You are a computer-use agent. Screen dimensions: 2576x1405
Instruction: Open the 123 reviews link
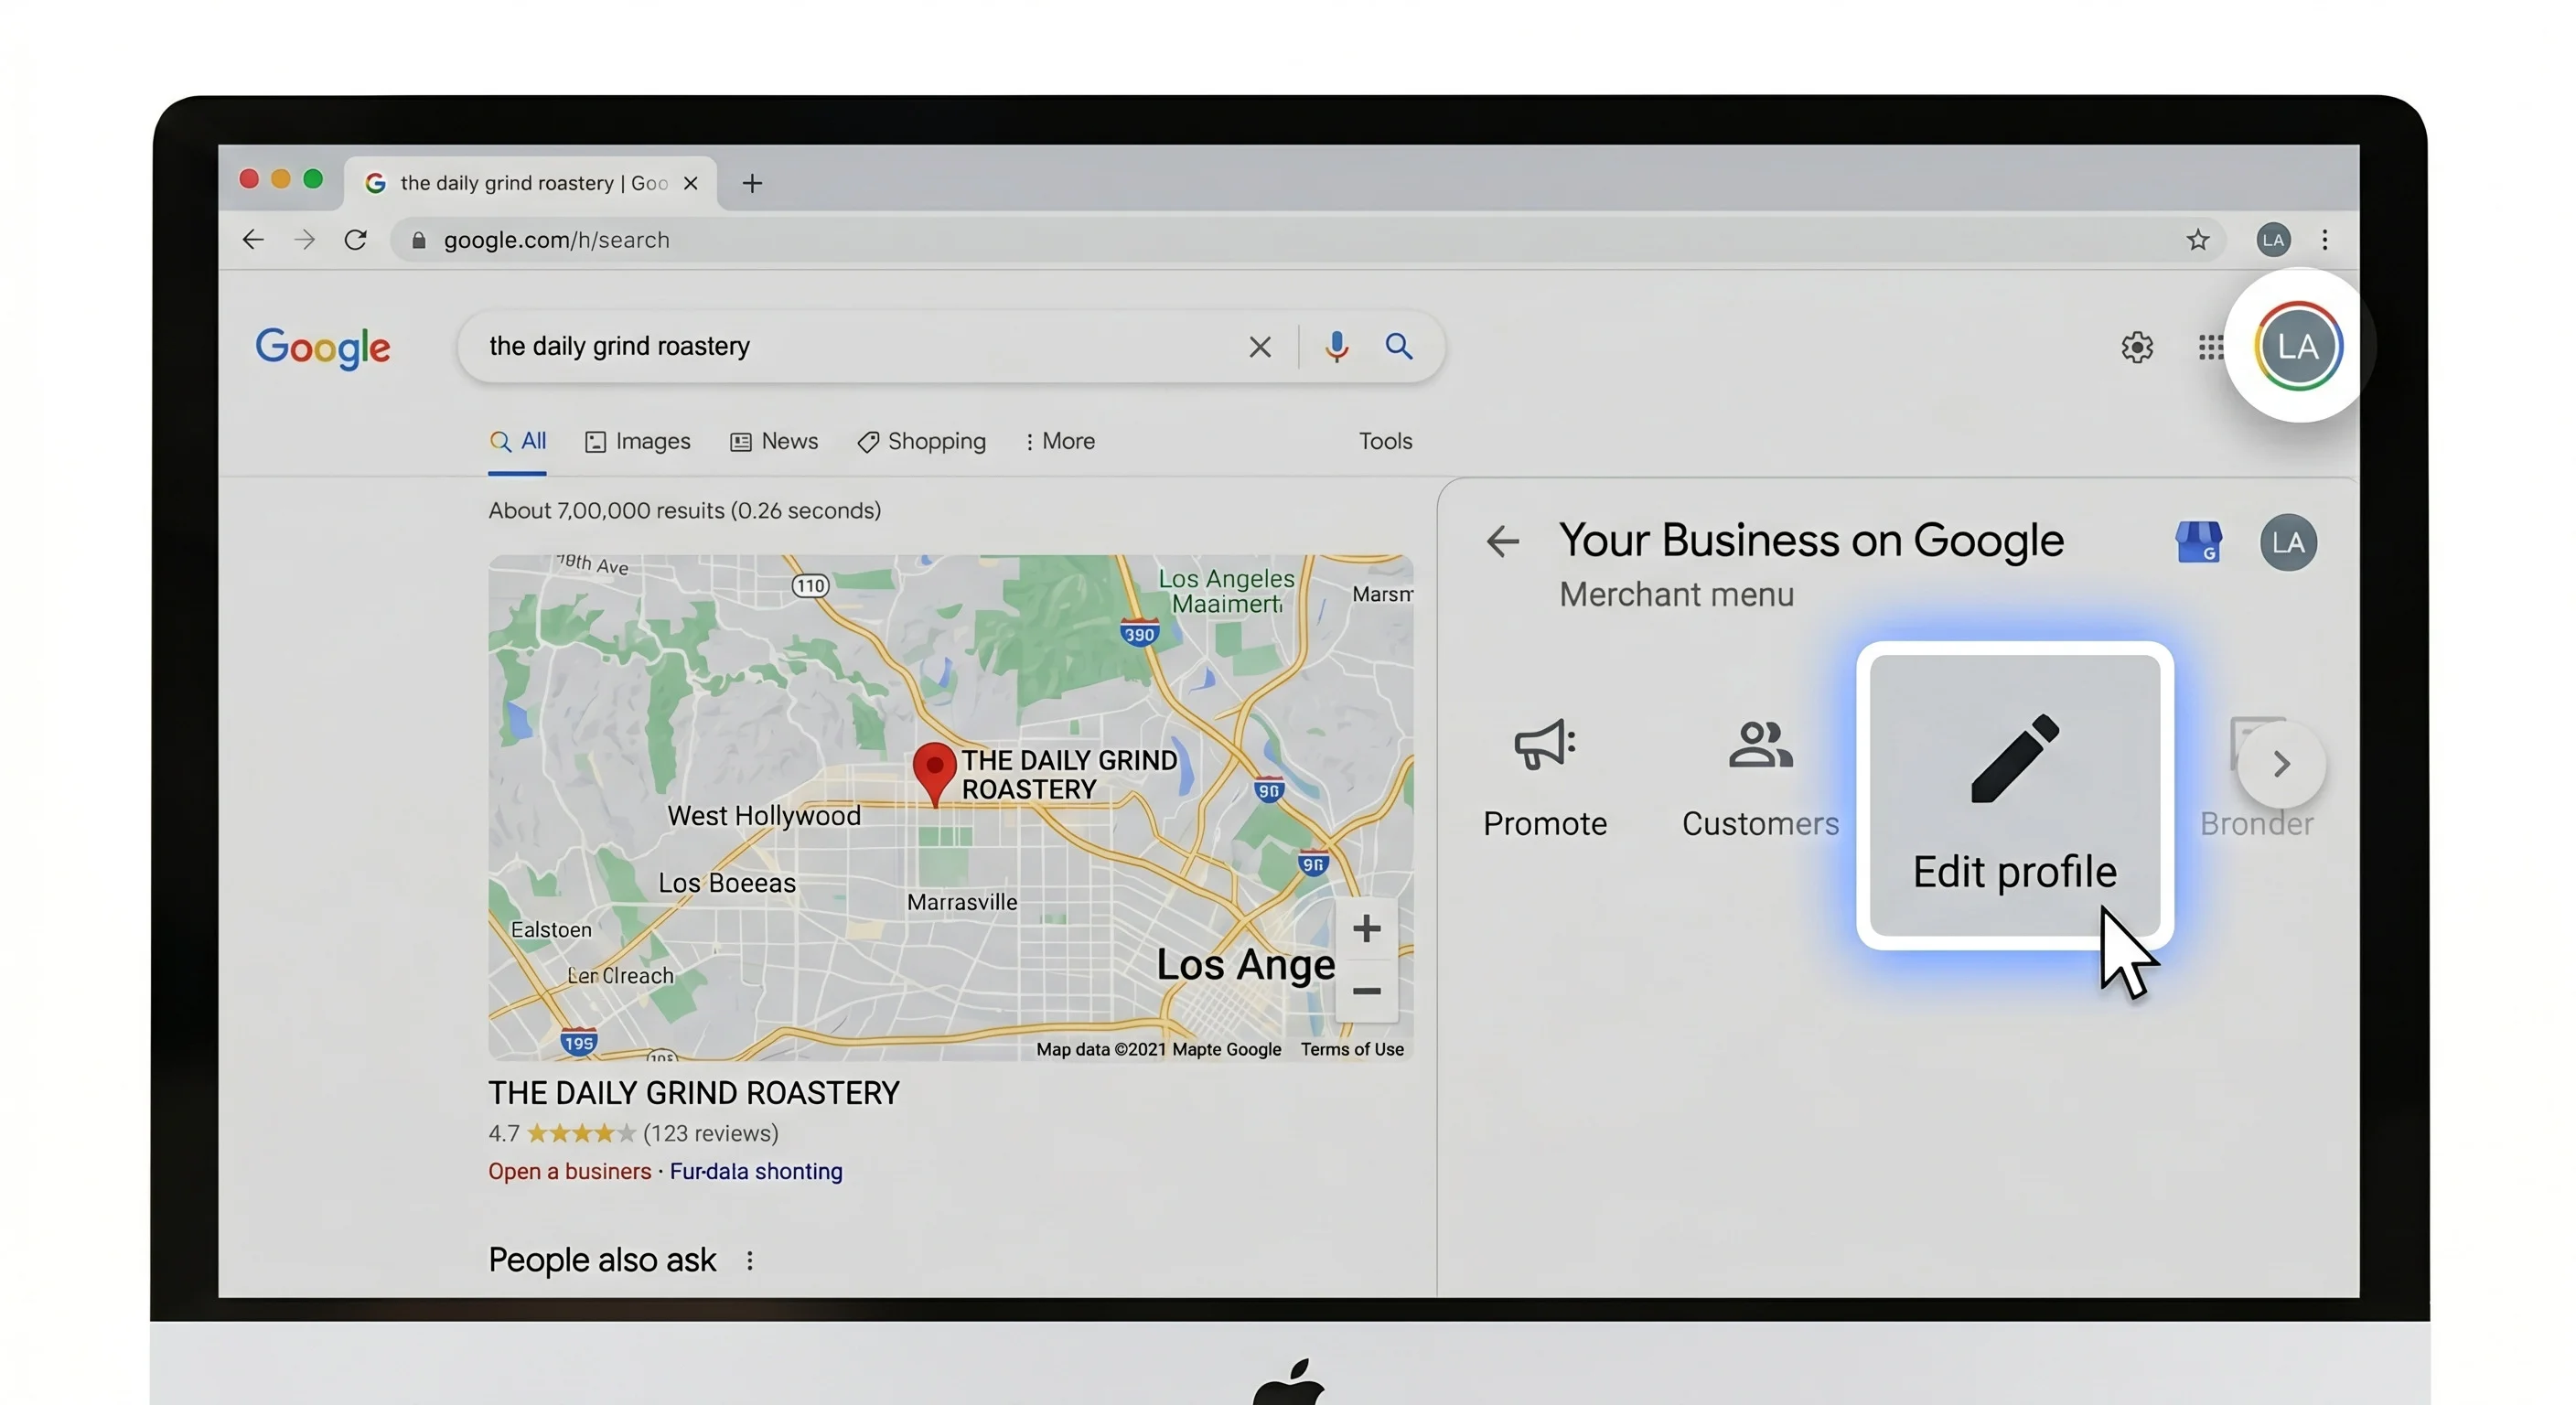point(710,1133)
